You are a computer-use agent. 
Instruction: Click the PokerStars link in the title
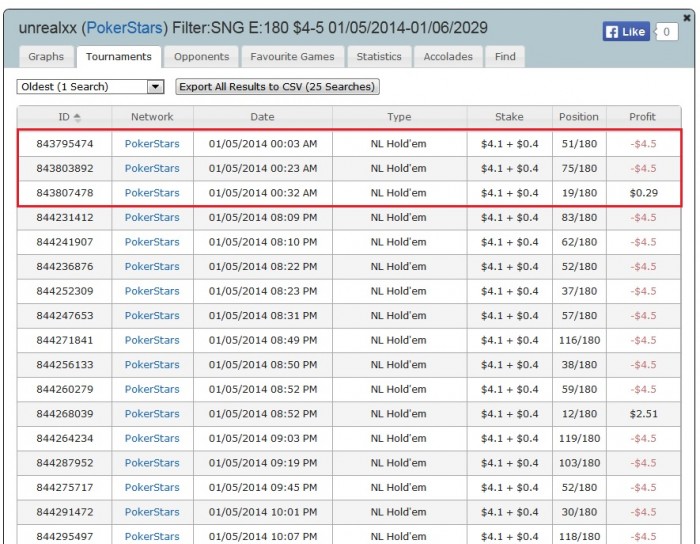coord(124,28)
